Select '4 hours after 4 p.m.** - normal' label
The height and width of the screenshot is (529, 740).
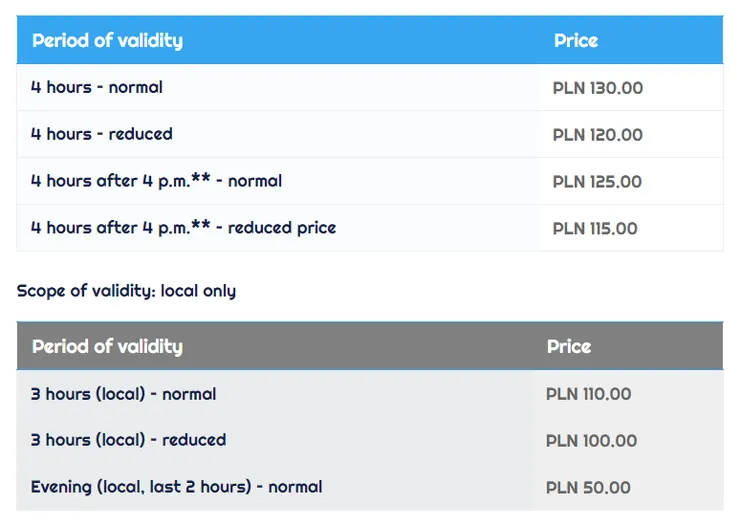tap(156, 181)
